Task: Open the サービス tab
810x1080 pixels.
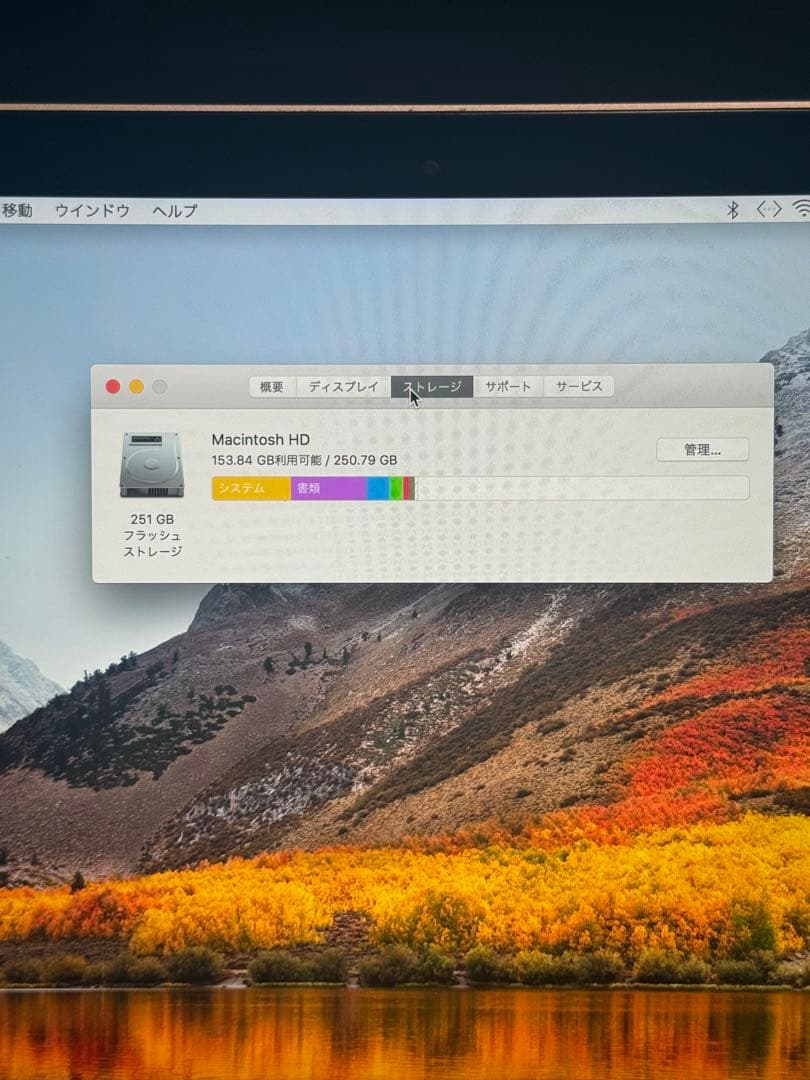Action: click(x=578, y=384)
